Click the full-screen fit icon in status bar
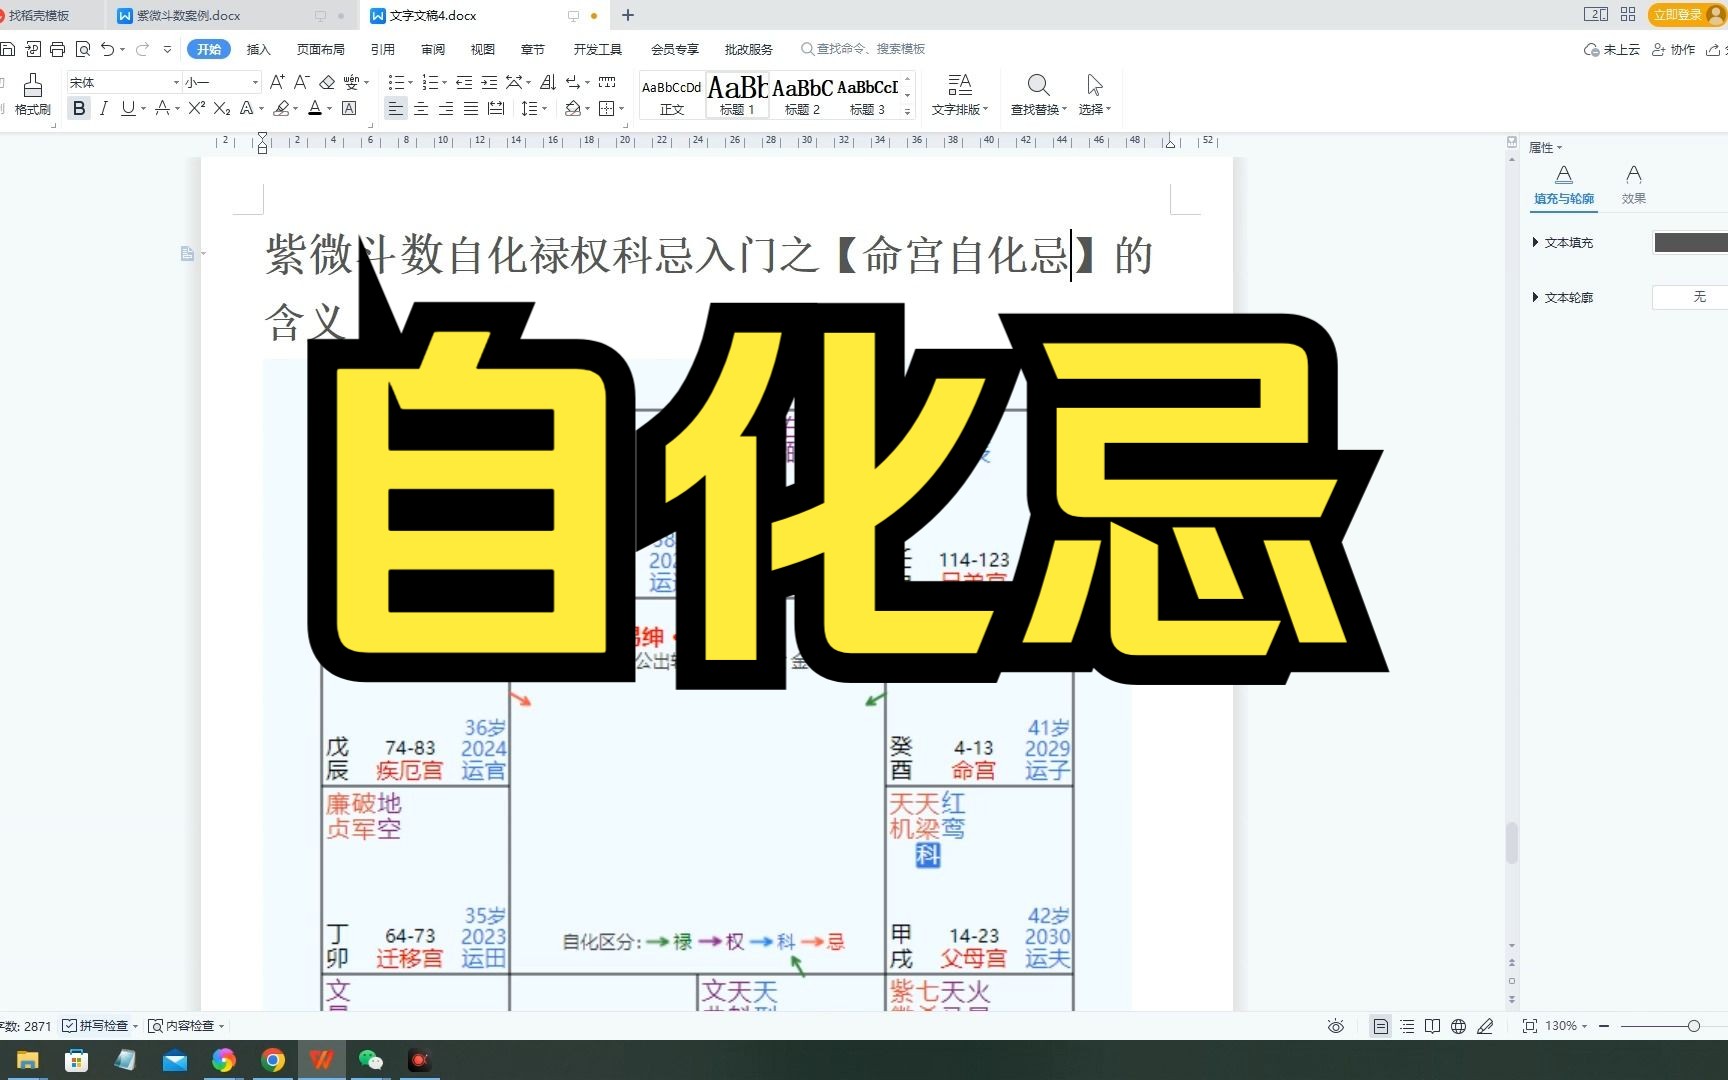The image size is (1728, 1080). 1529,1026
